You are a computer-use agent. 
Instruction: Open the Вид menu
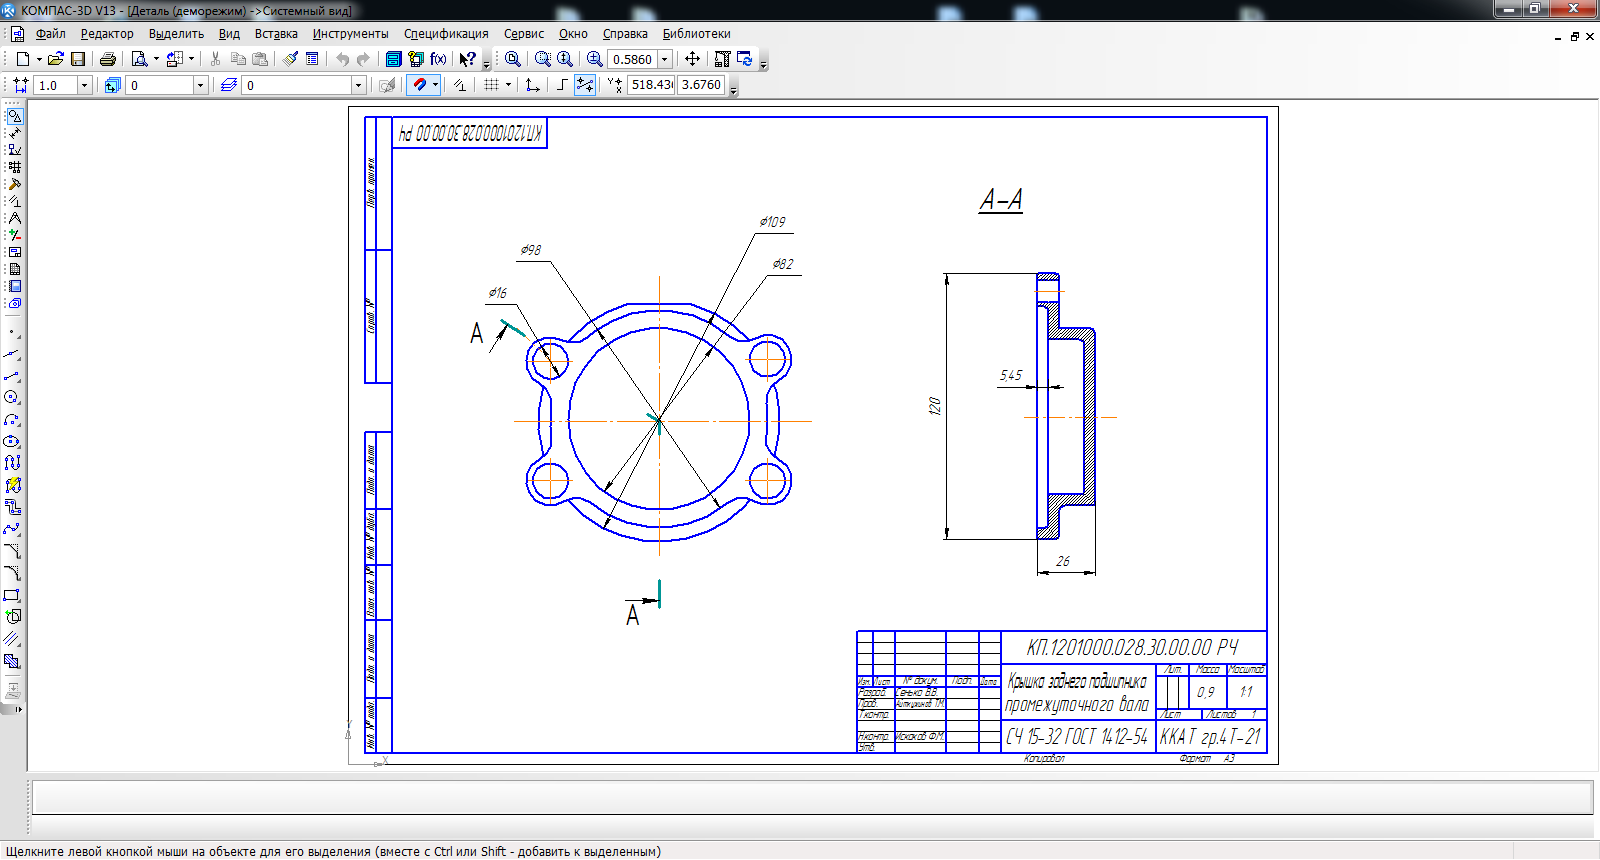229,34
